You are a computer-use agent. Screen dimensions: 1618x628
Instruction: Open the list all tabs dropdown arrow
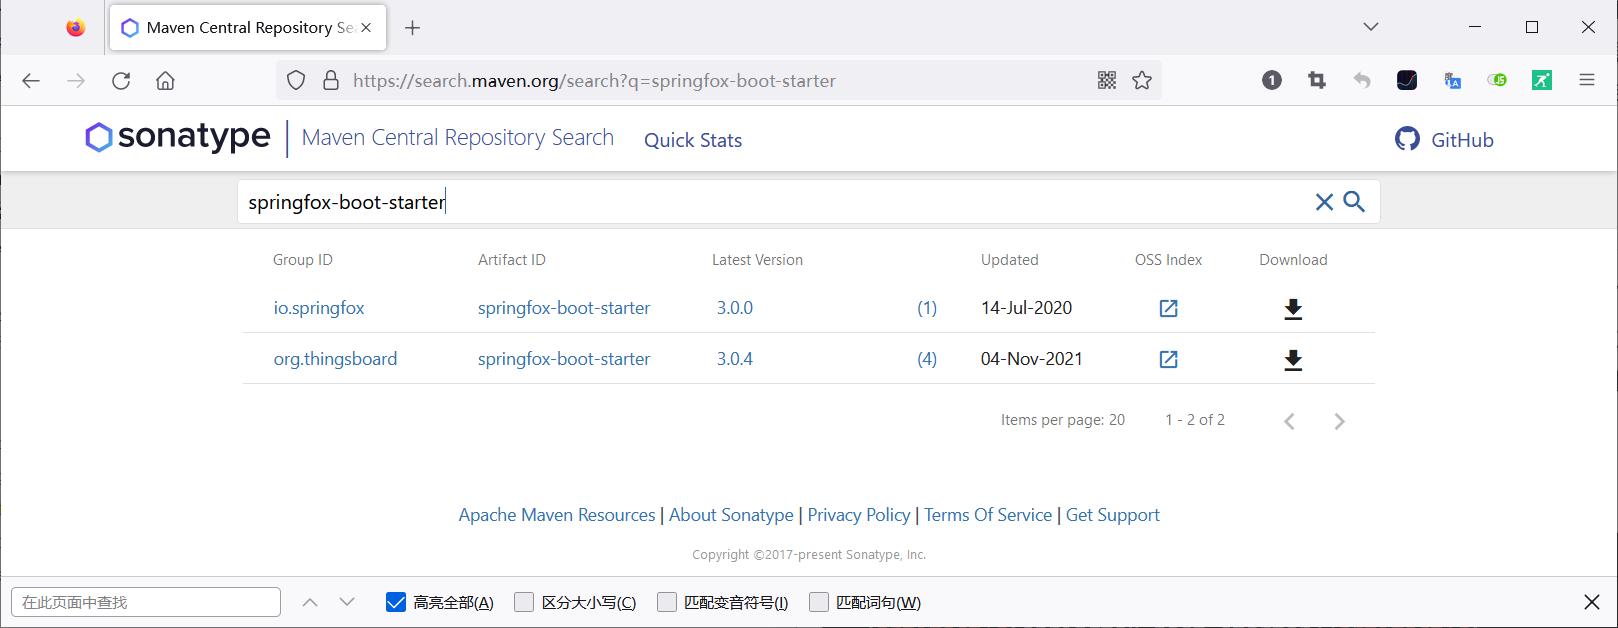(x=1371, y=27)
